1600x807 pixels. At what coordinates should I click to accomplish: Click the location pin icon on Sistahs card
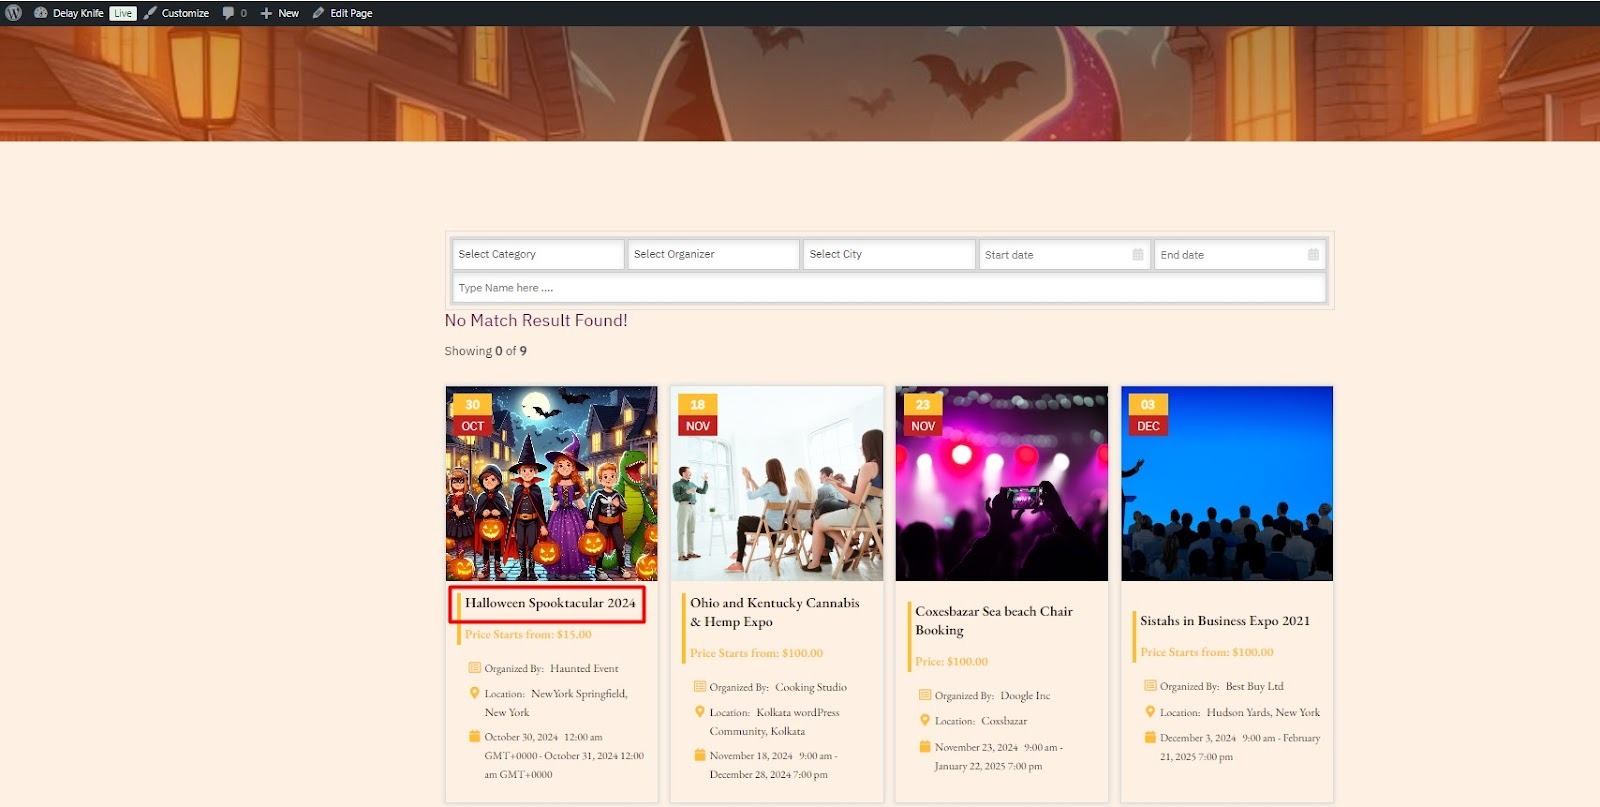1150,712
